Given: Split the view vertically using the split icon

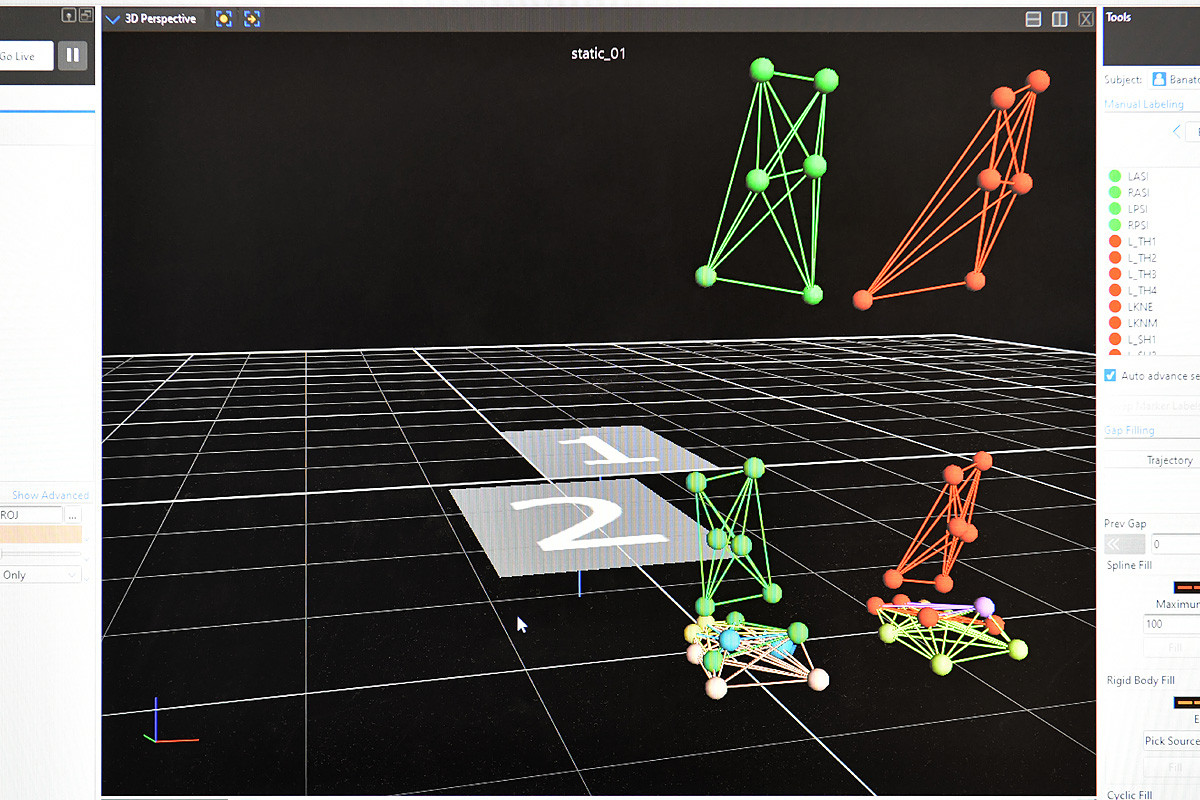Looking at the screenshot, I should click(x=1060, y=19).
